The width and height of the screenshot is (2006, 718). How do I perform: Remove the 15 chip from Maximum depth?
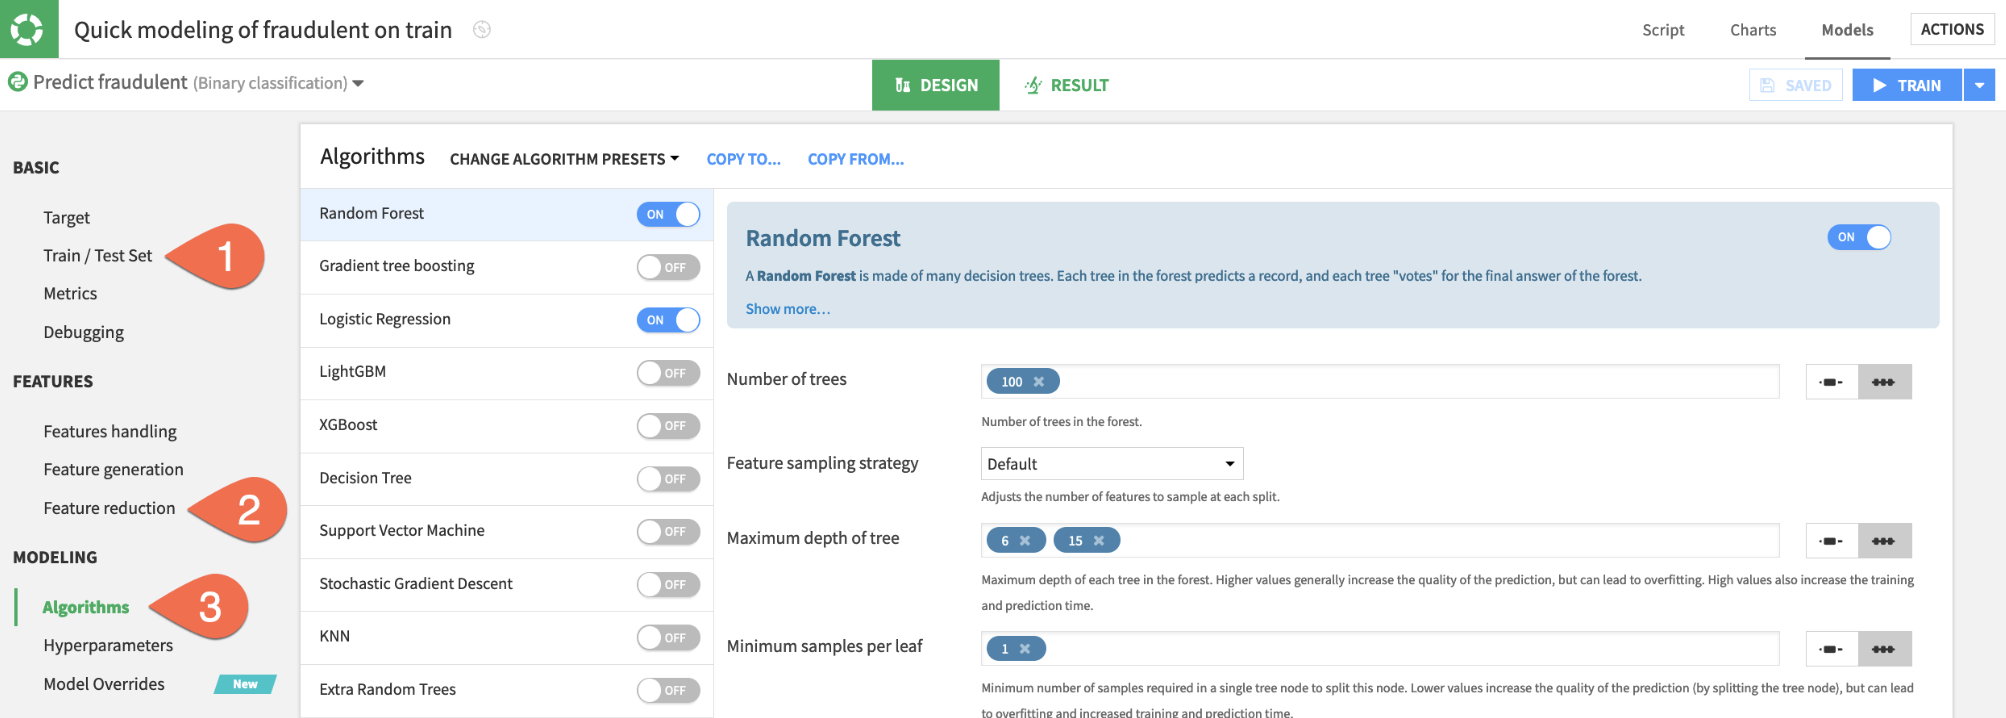coord(1099,541)
